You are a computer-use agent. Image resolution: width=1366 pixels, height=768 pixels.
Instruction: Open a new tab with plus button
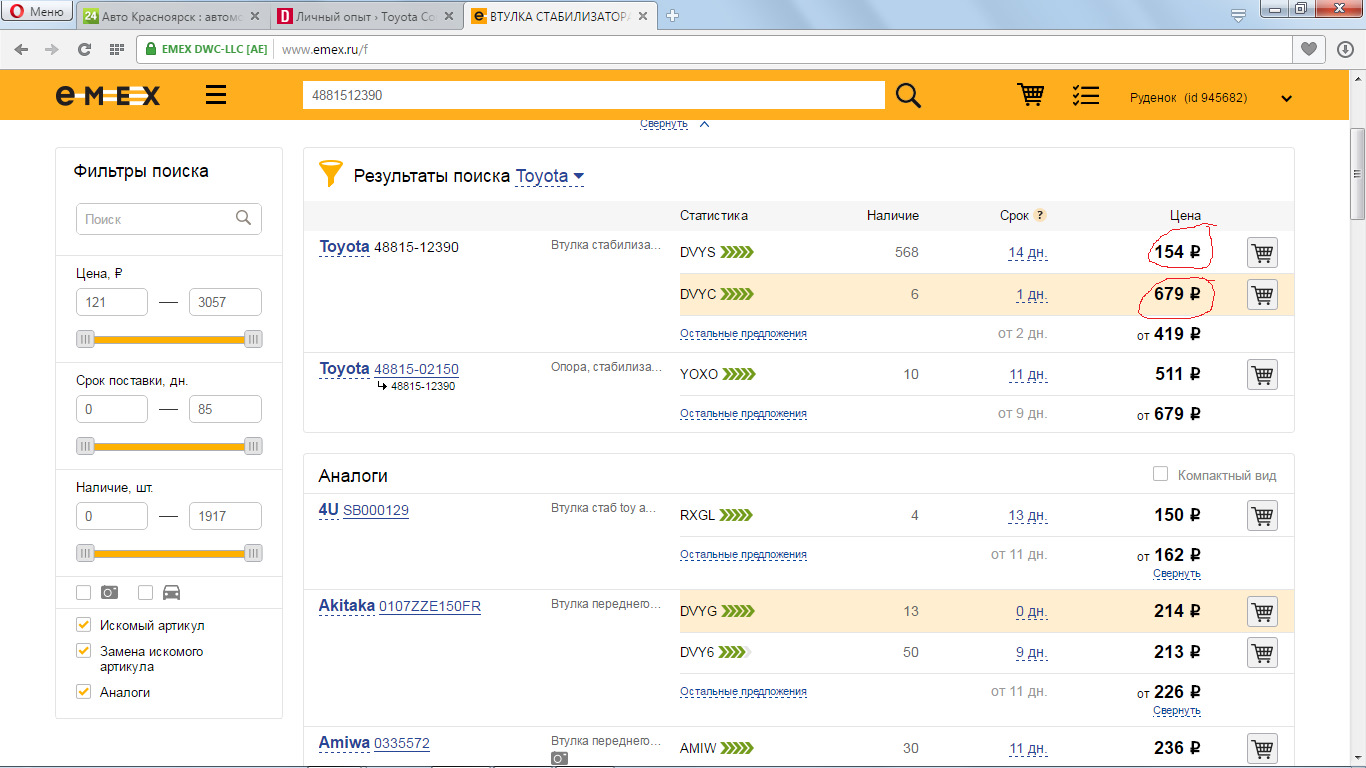(672, 15)
